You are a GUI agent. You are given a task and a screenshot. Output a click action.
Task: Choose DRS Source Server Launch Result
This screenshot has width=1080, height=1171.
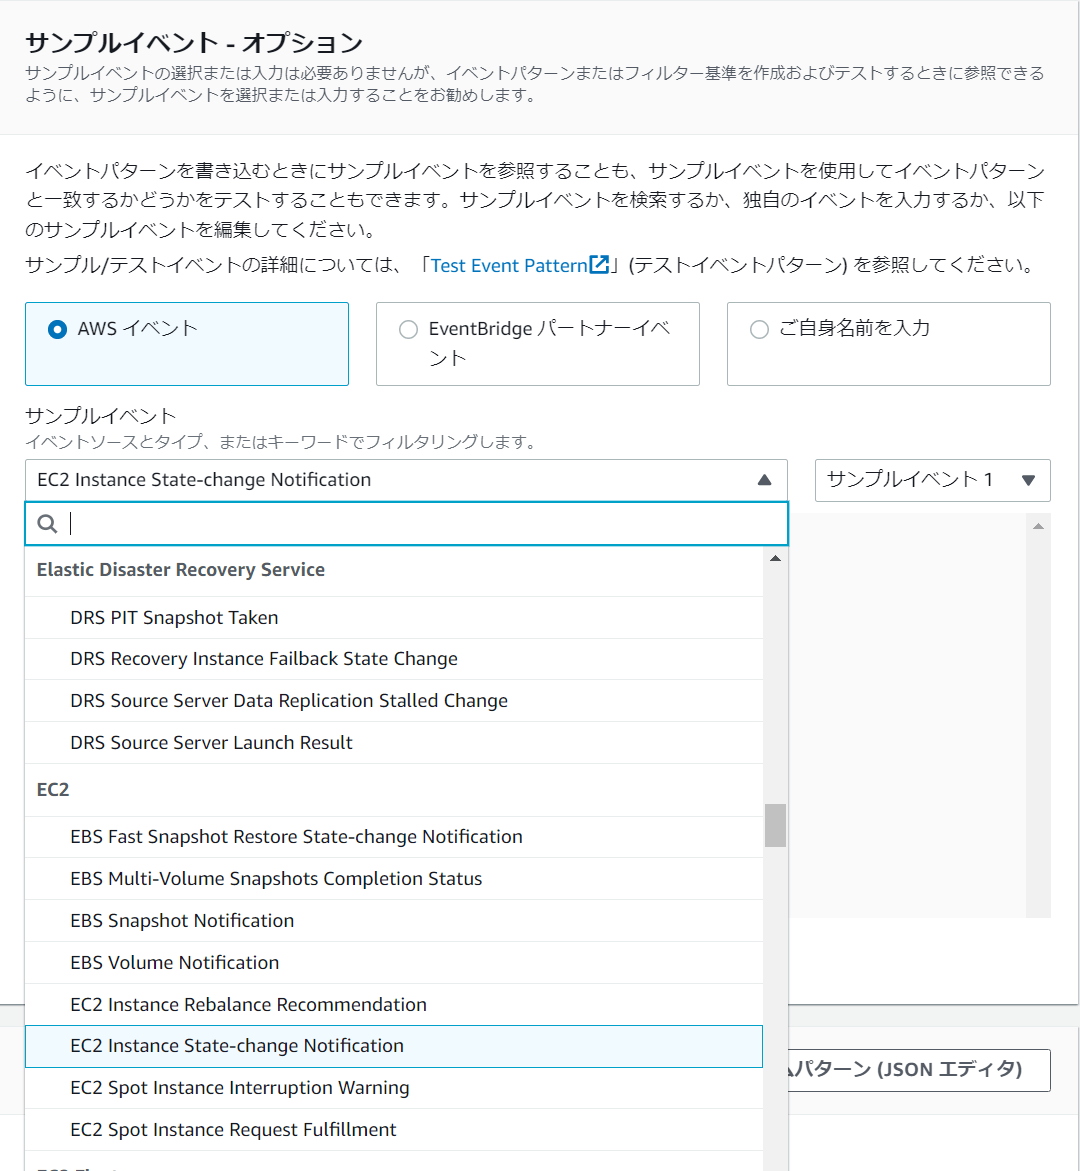pyautogui.click(x=394, y=742)
